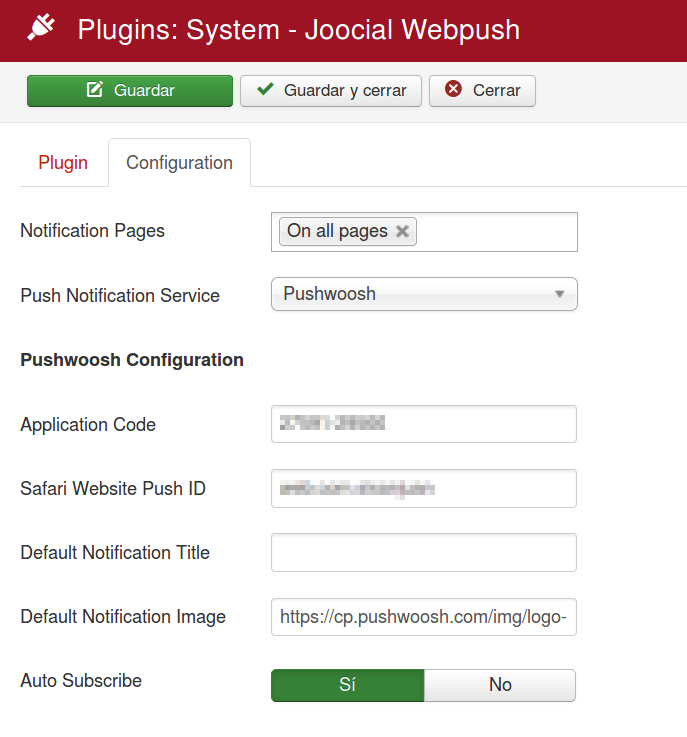Click the Auto Subscribe label
Screen dimensions: 687x737
tap(81, 681)
